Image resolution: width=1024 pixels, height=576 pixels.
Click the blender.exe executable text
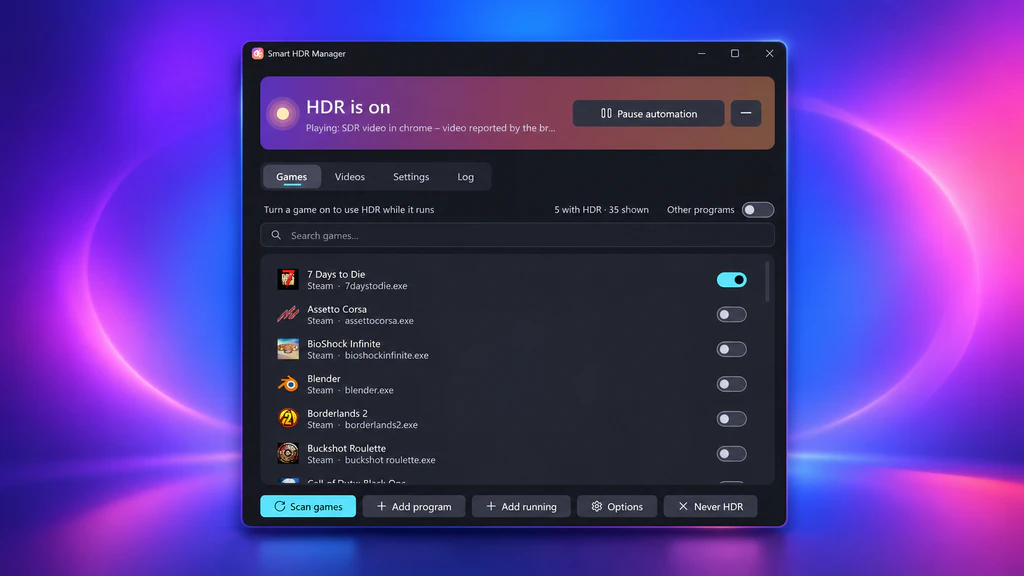click(369, 390)
